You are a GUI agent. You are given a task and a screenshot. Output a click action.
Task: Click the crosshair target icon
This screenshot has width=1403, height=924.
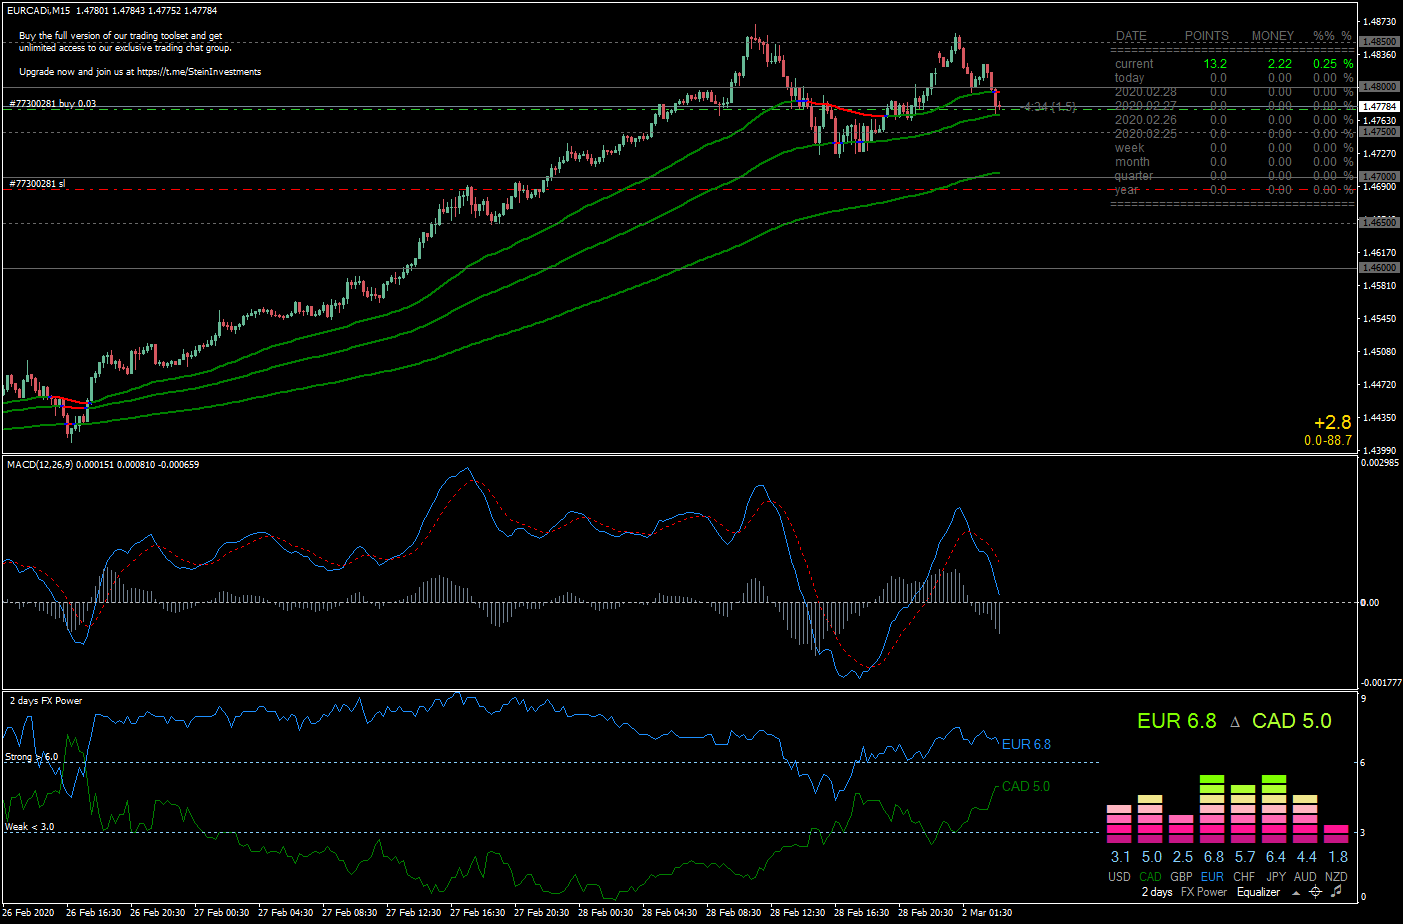(x=1315, y=892)
